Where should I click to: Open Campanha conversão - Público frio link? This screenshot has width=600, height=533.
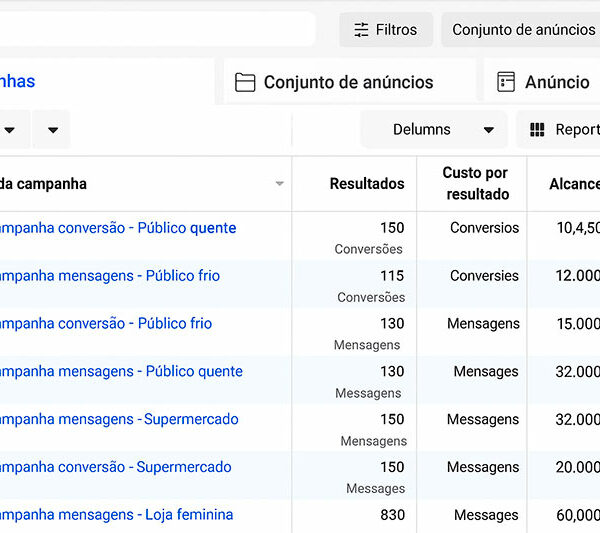[x=106, y=324]
